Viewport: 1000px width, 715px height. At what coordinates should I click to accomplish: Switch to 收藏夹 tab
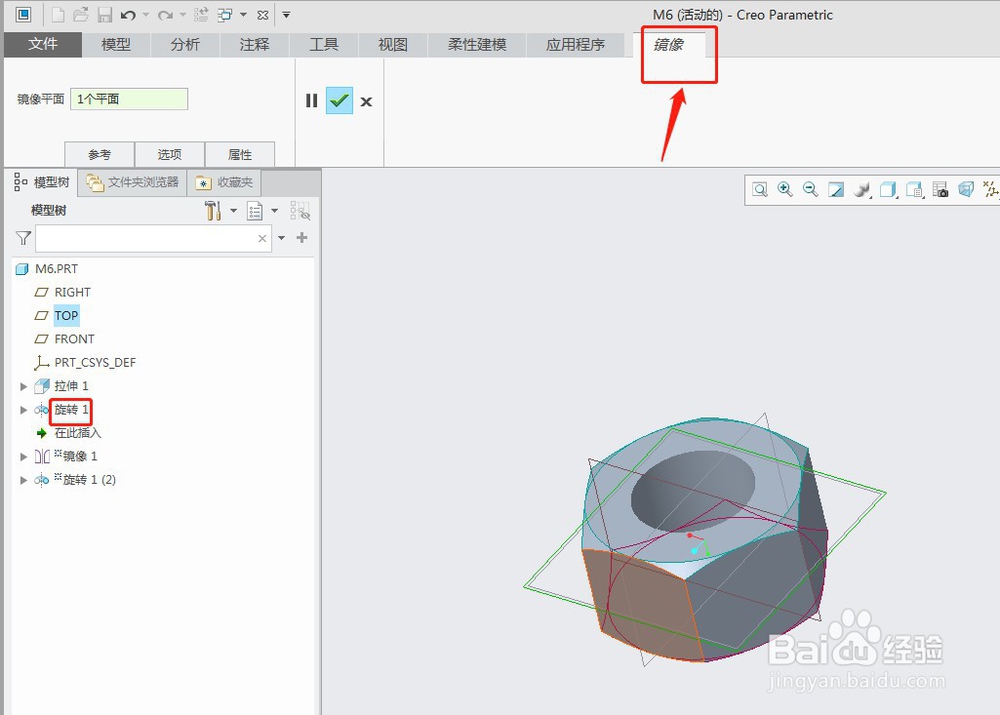click(x=224, y=182)
